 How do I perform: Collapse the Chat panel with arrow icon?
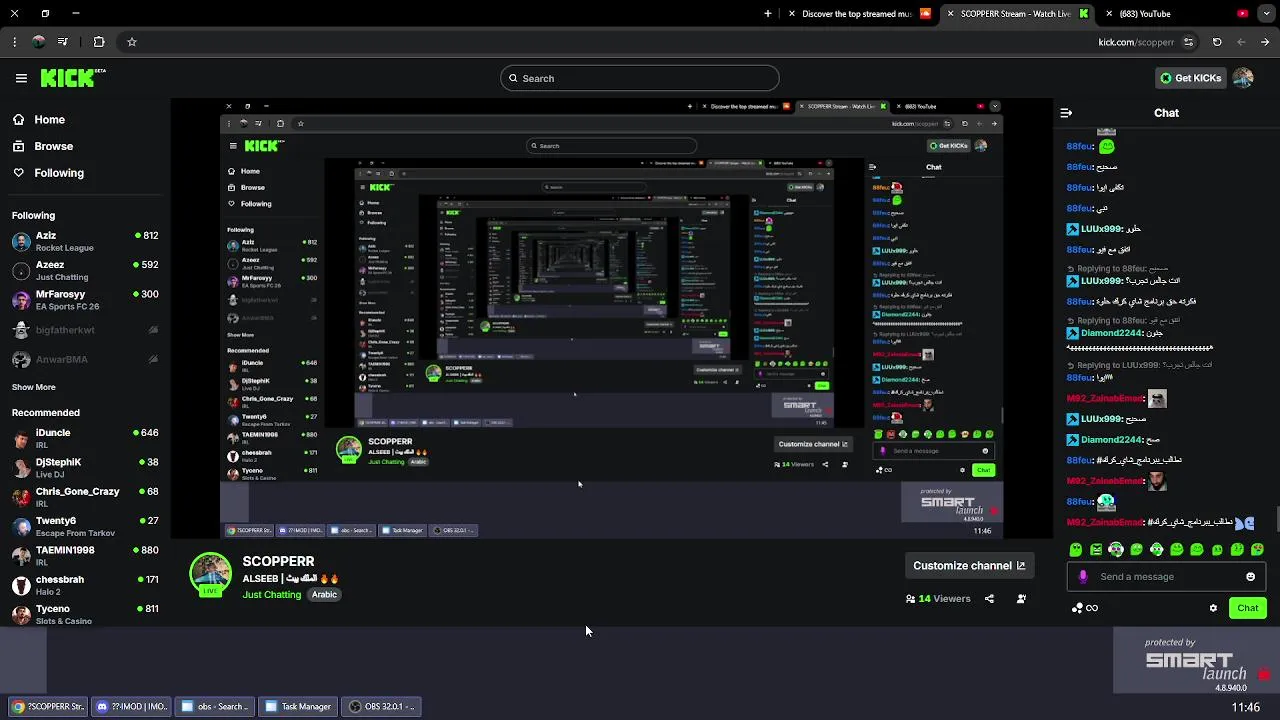tap(1066, 113)
